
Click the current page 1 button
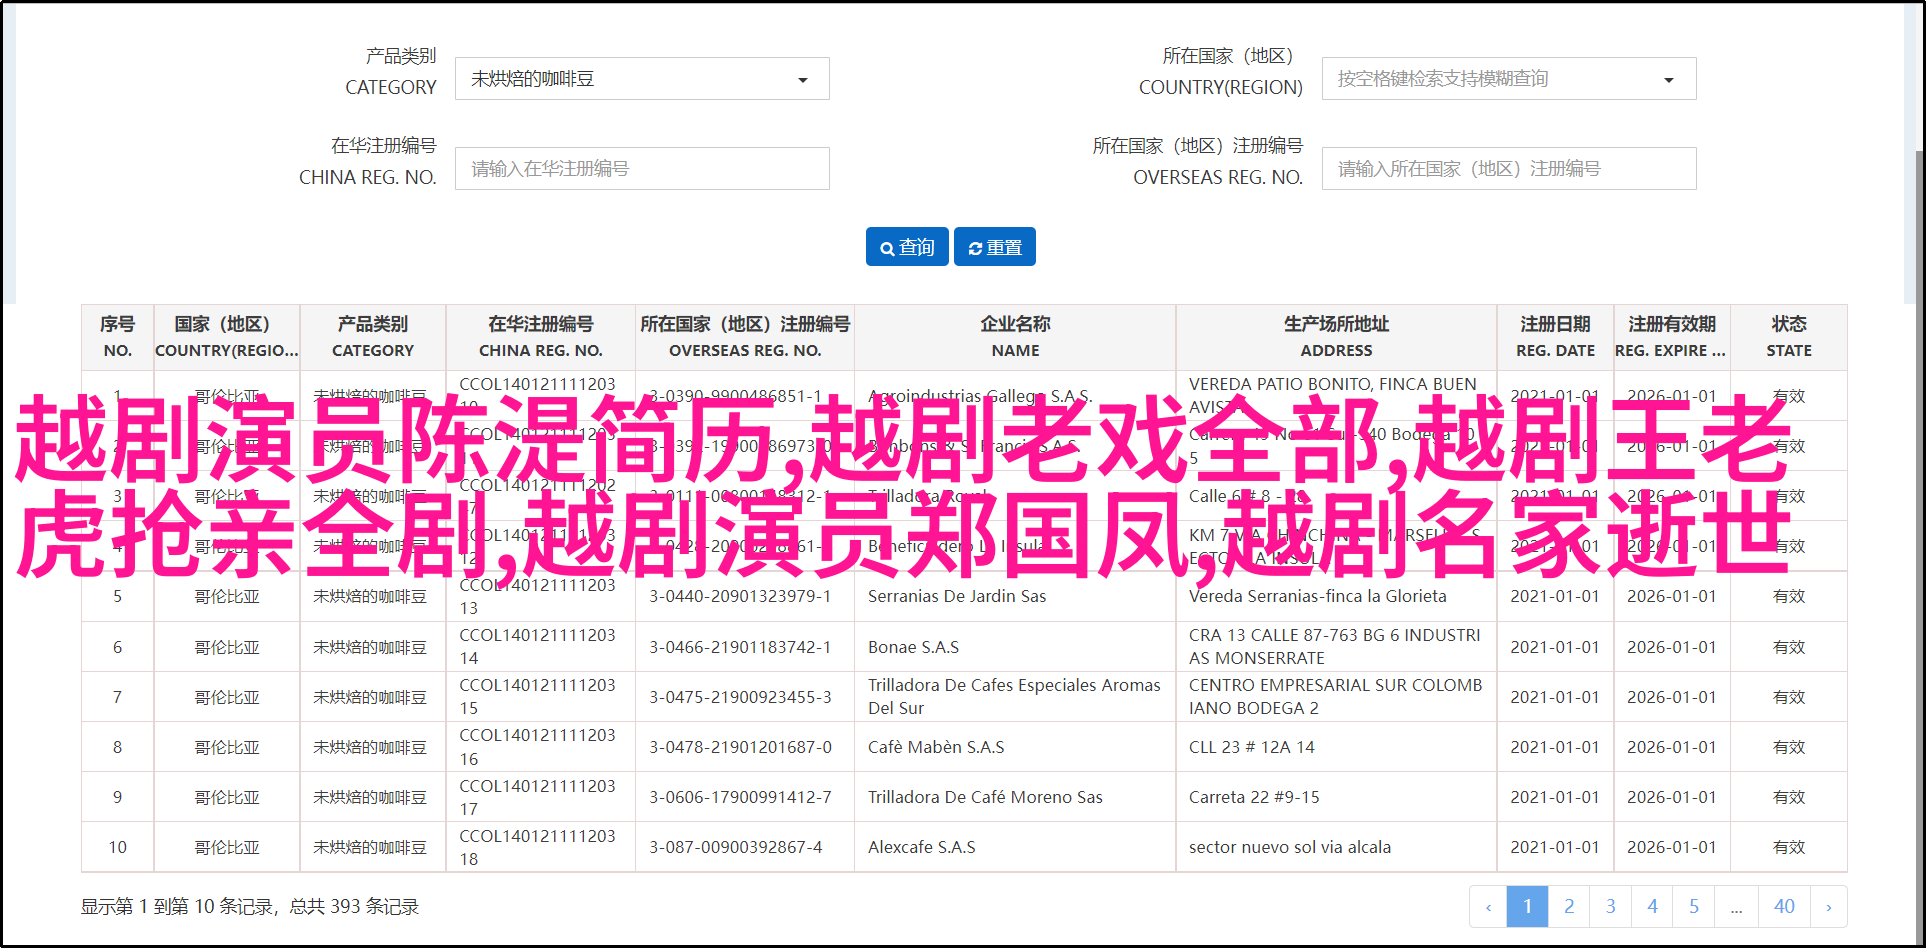[x=1527, y=907]
